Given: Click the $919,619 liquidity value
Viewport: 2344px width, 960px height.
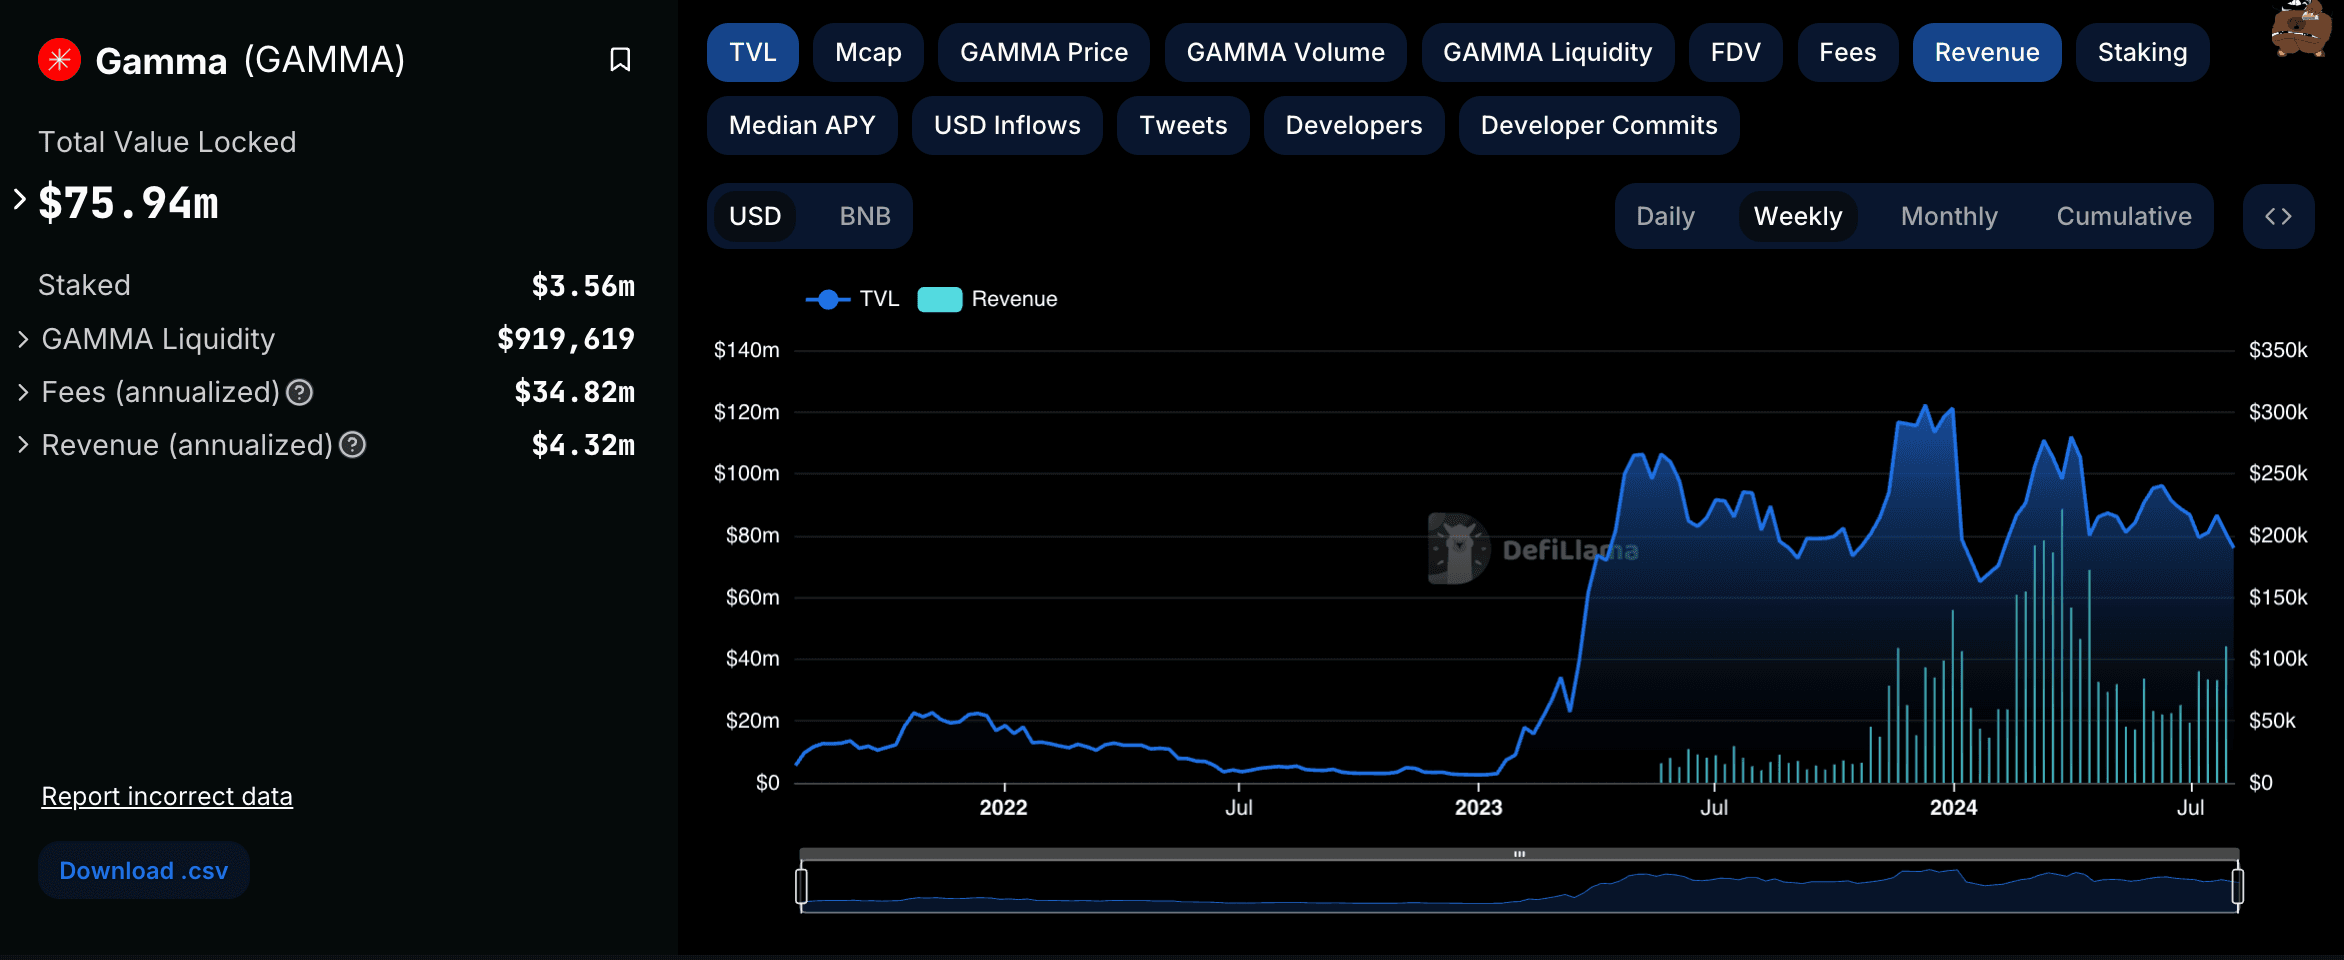Looking at the screenshot, I should [x=566, y=340].
